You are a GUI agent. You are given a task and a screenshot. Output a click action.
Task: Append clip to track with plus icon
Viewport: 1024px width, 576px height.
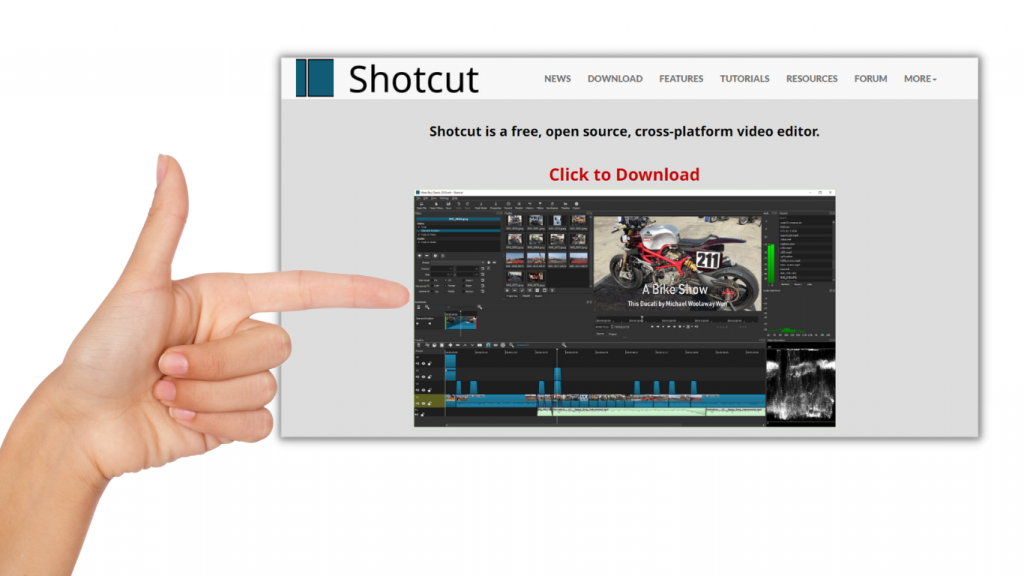(x=450, y=345)
